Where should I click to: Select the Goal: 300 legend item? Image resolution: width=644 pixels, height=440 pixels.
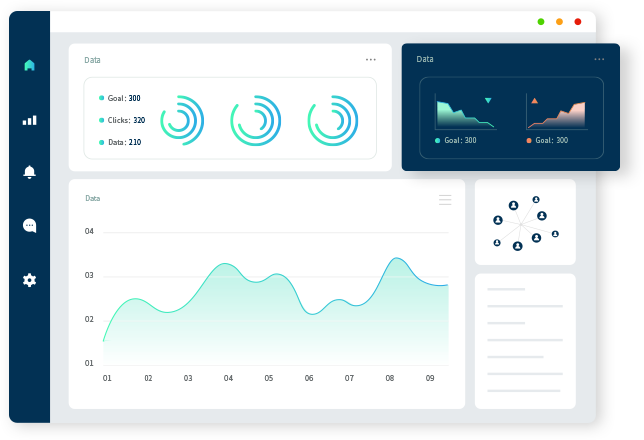point(120,98)
